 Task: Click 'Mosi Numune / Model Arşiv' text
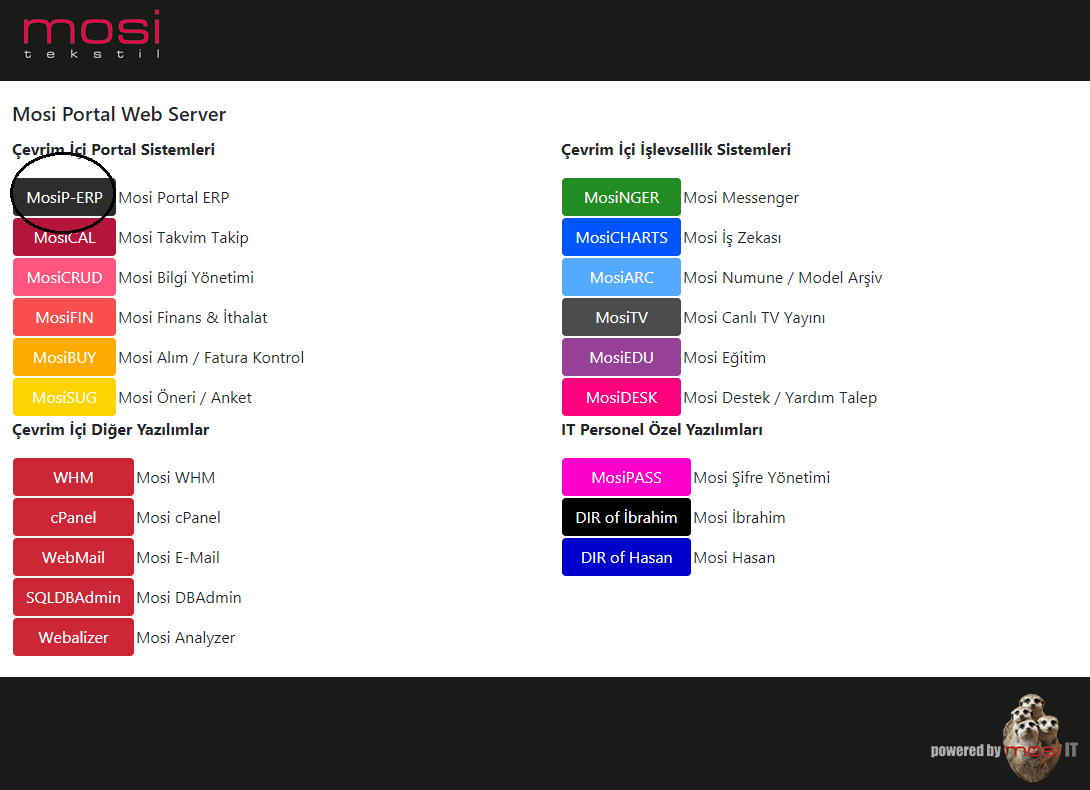coord(783,277)
